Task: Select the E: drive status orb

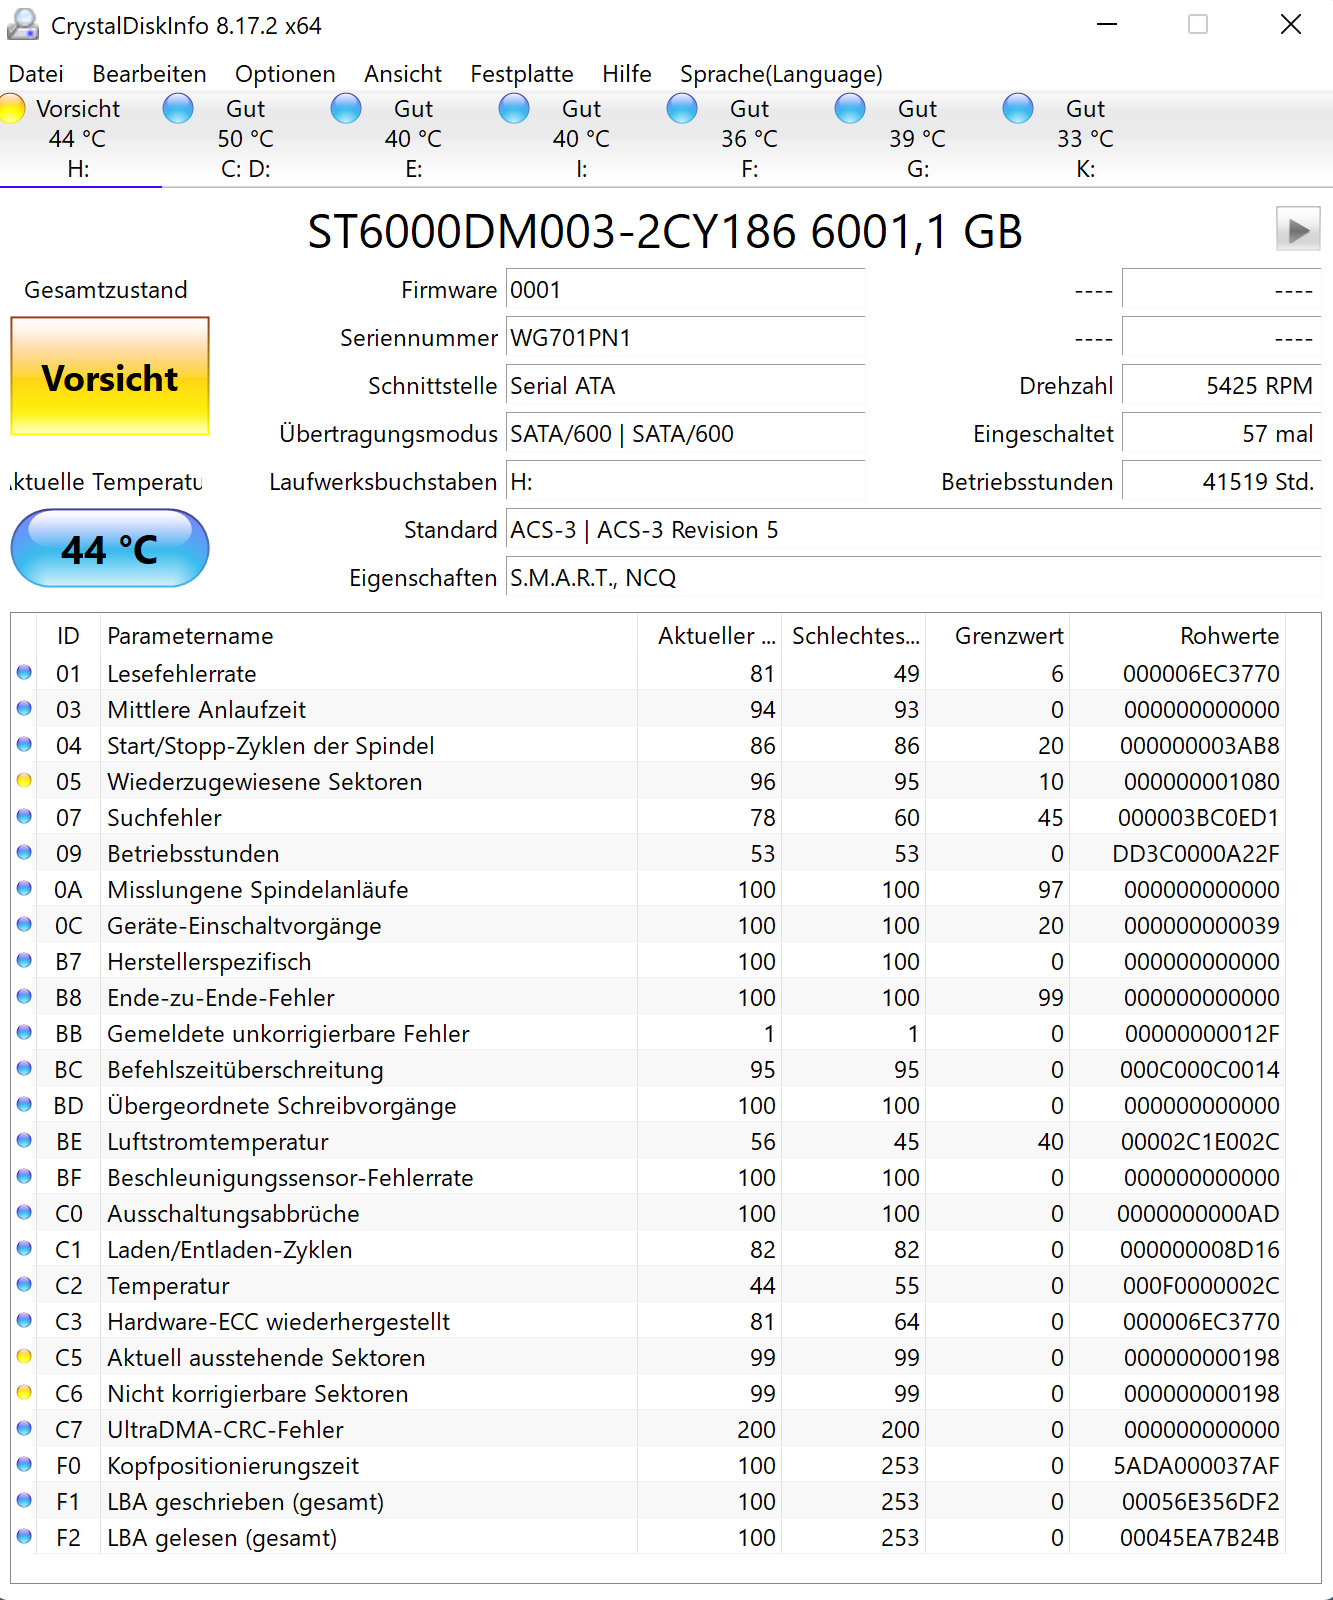Action: (x=346, y=108)
